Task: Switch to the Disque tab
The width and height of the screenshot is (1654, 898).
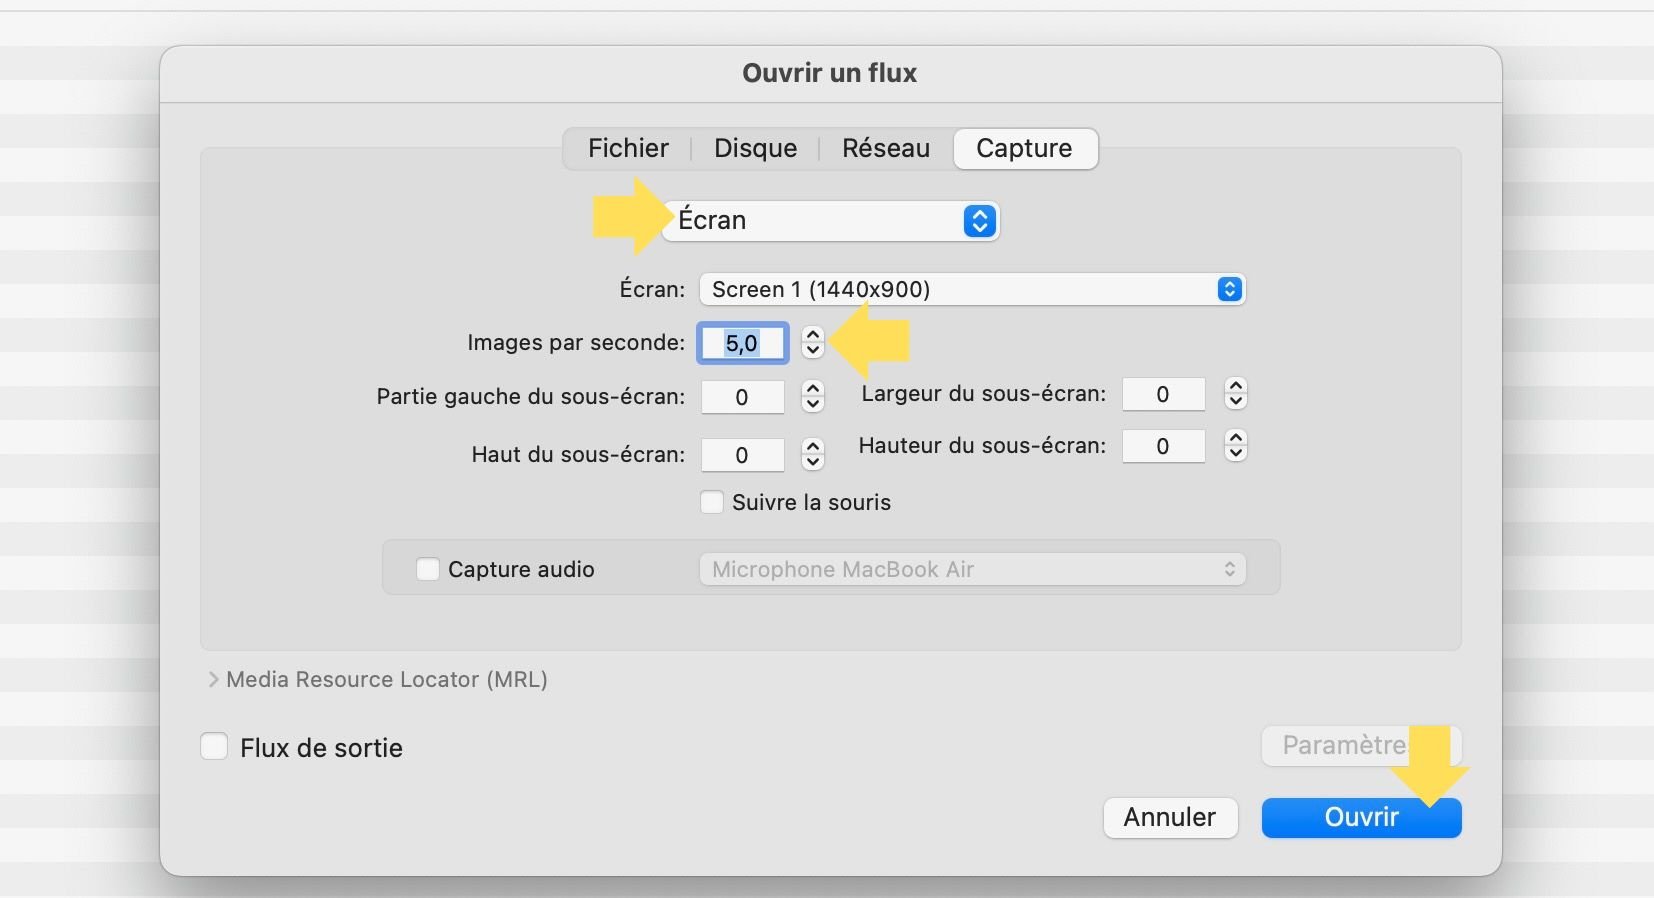Action: click(x=755, y=149)
